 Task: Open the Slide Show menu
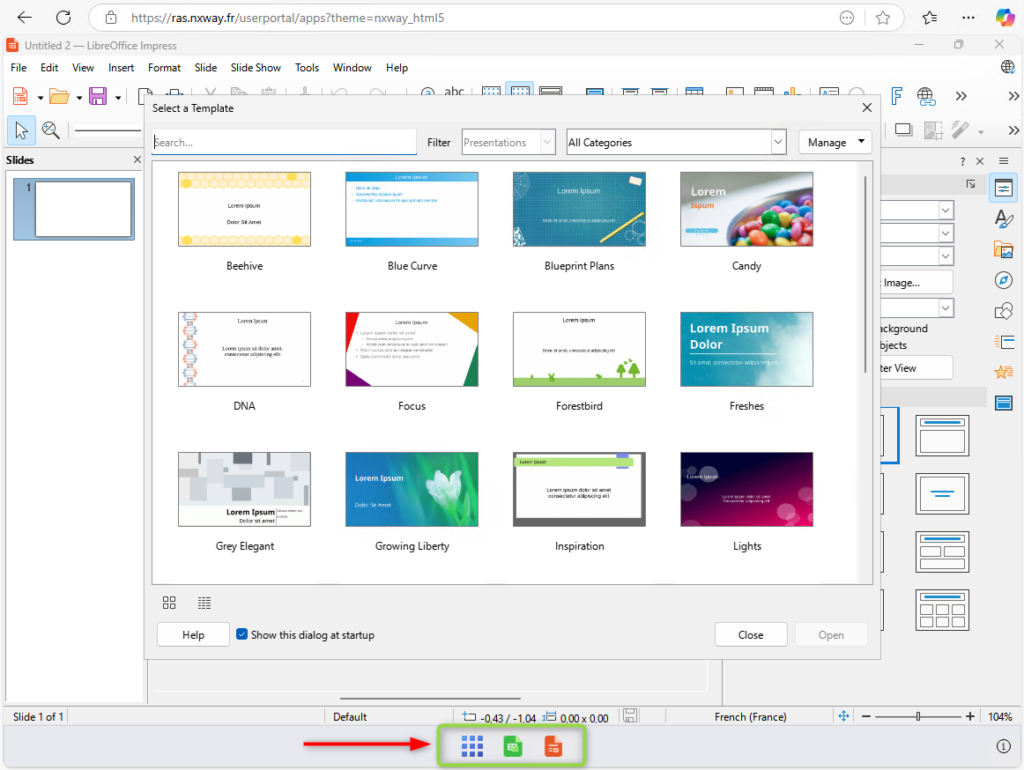point(255,67)
